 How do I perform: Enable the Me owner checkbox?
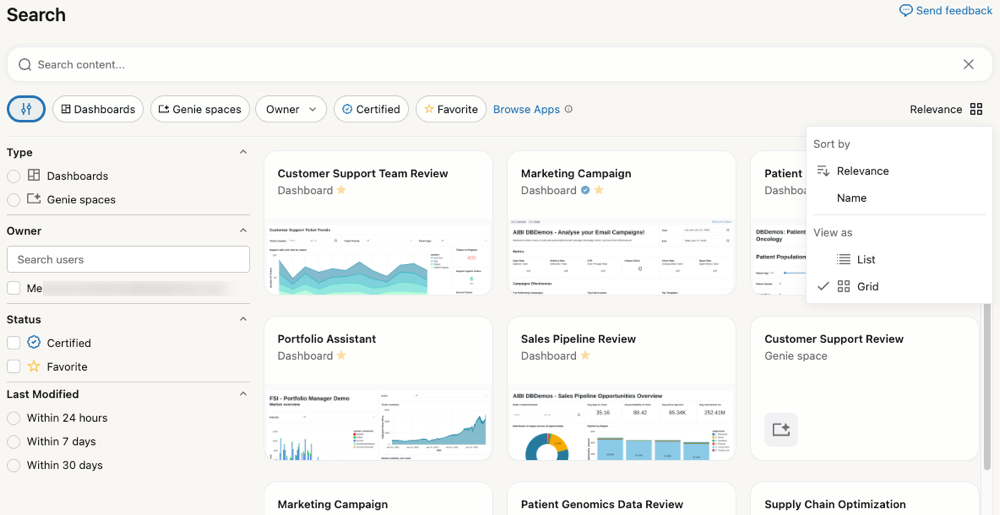coord(14,288)
